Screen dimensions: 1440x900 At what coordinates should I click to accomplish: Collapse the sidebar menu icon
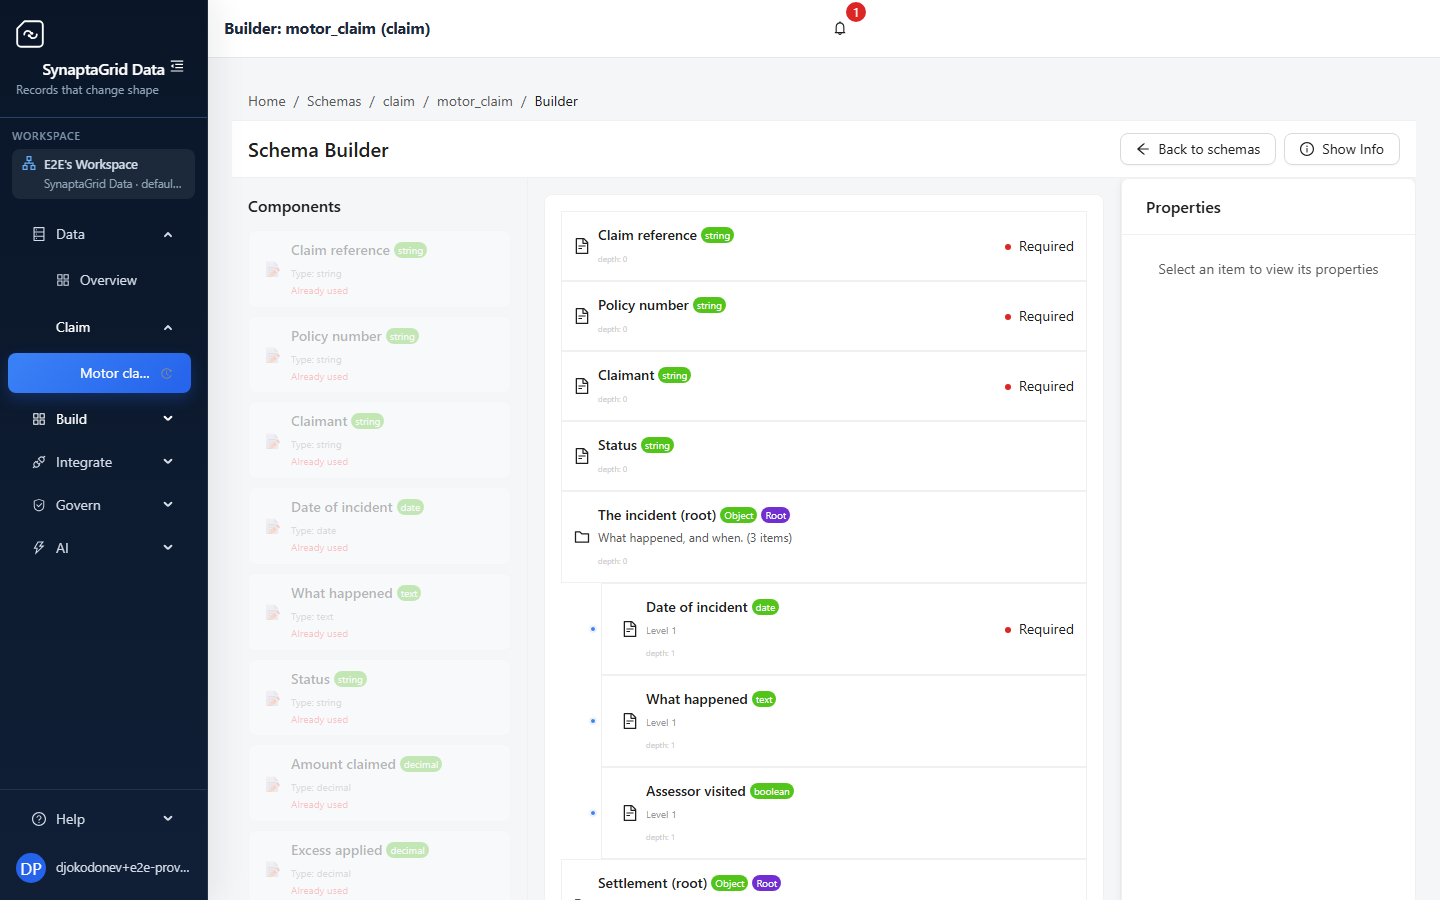pos(177,66)
